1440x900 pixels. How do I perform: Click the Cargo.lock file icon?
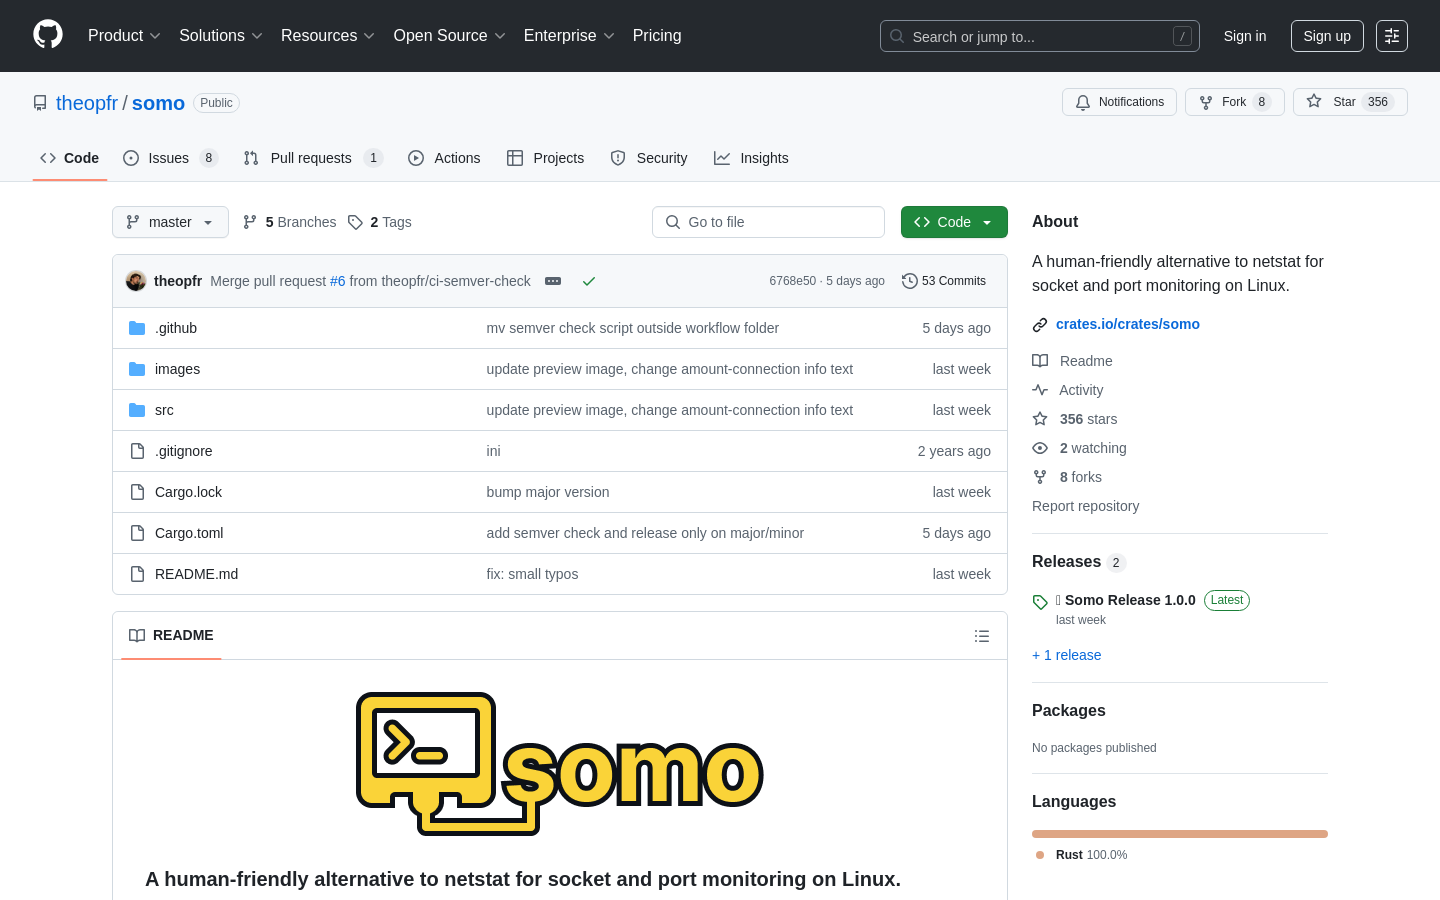click(137, 492)
